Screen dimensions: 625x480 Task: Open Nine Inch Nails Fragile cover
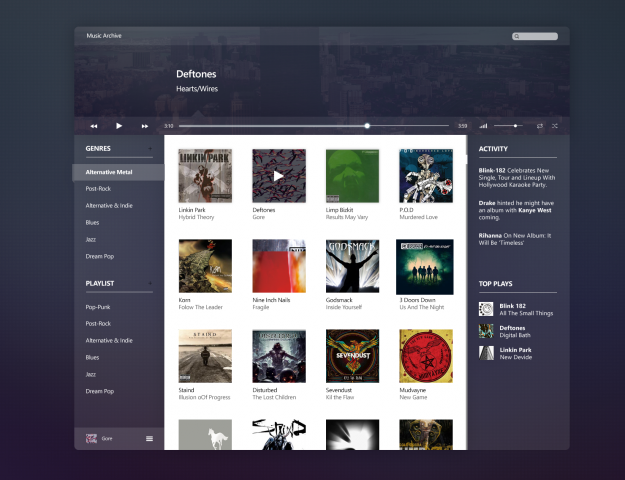pos(279,266)
